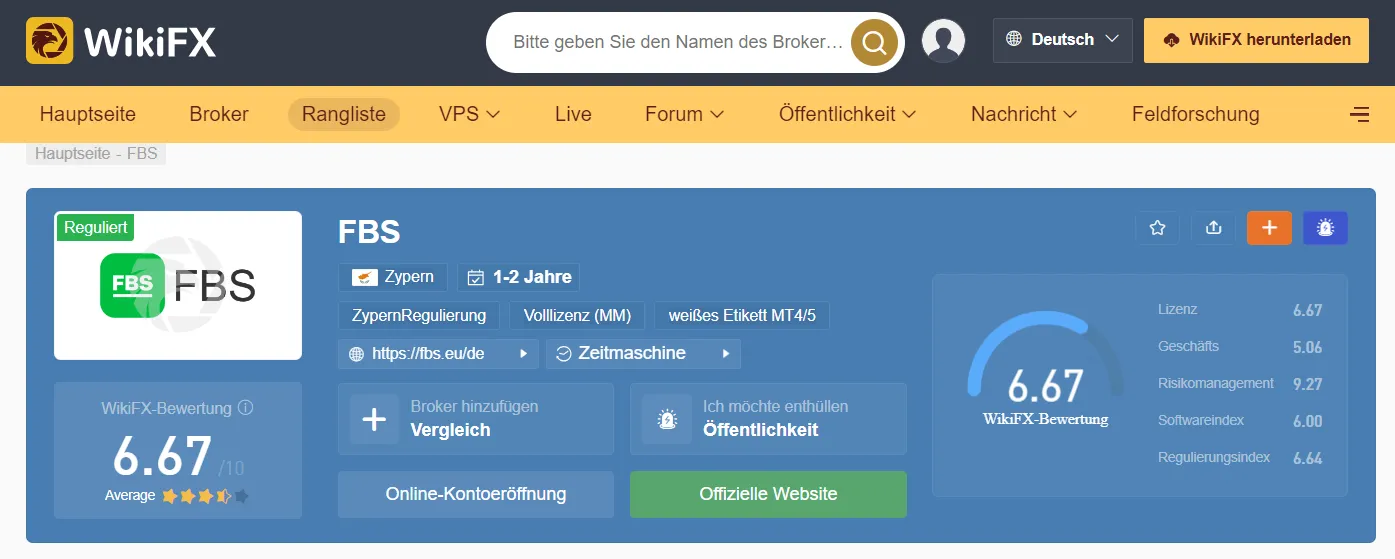This screenshot has height=559, width=1395.
Task: Add FBS to favorites with star icon
Action: pos(1157,228)
